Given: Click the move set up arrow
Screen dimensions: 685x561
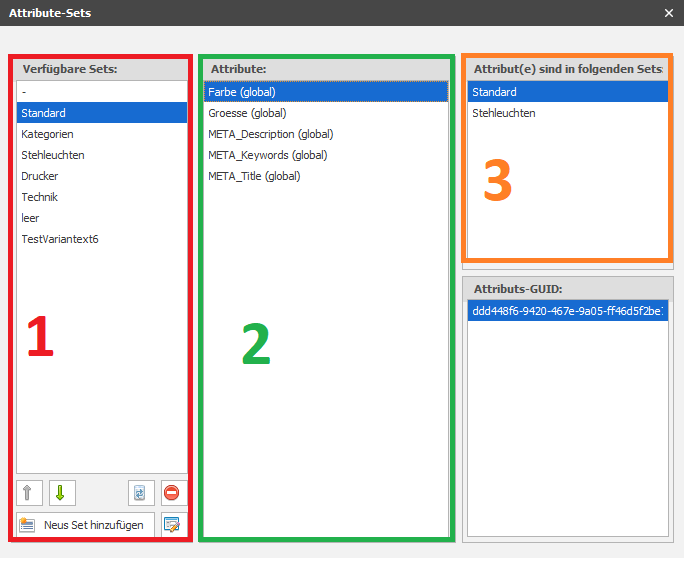Looking at the screenshot, I should coord(28,494).
